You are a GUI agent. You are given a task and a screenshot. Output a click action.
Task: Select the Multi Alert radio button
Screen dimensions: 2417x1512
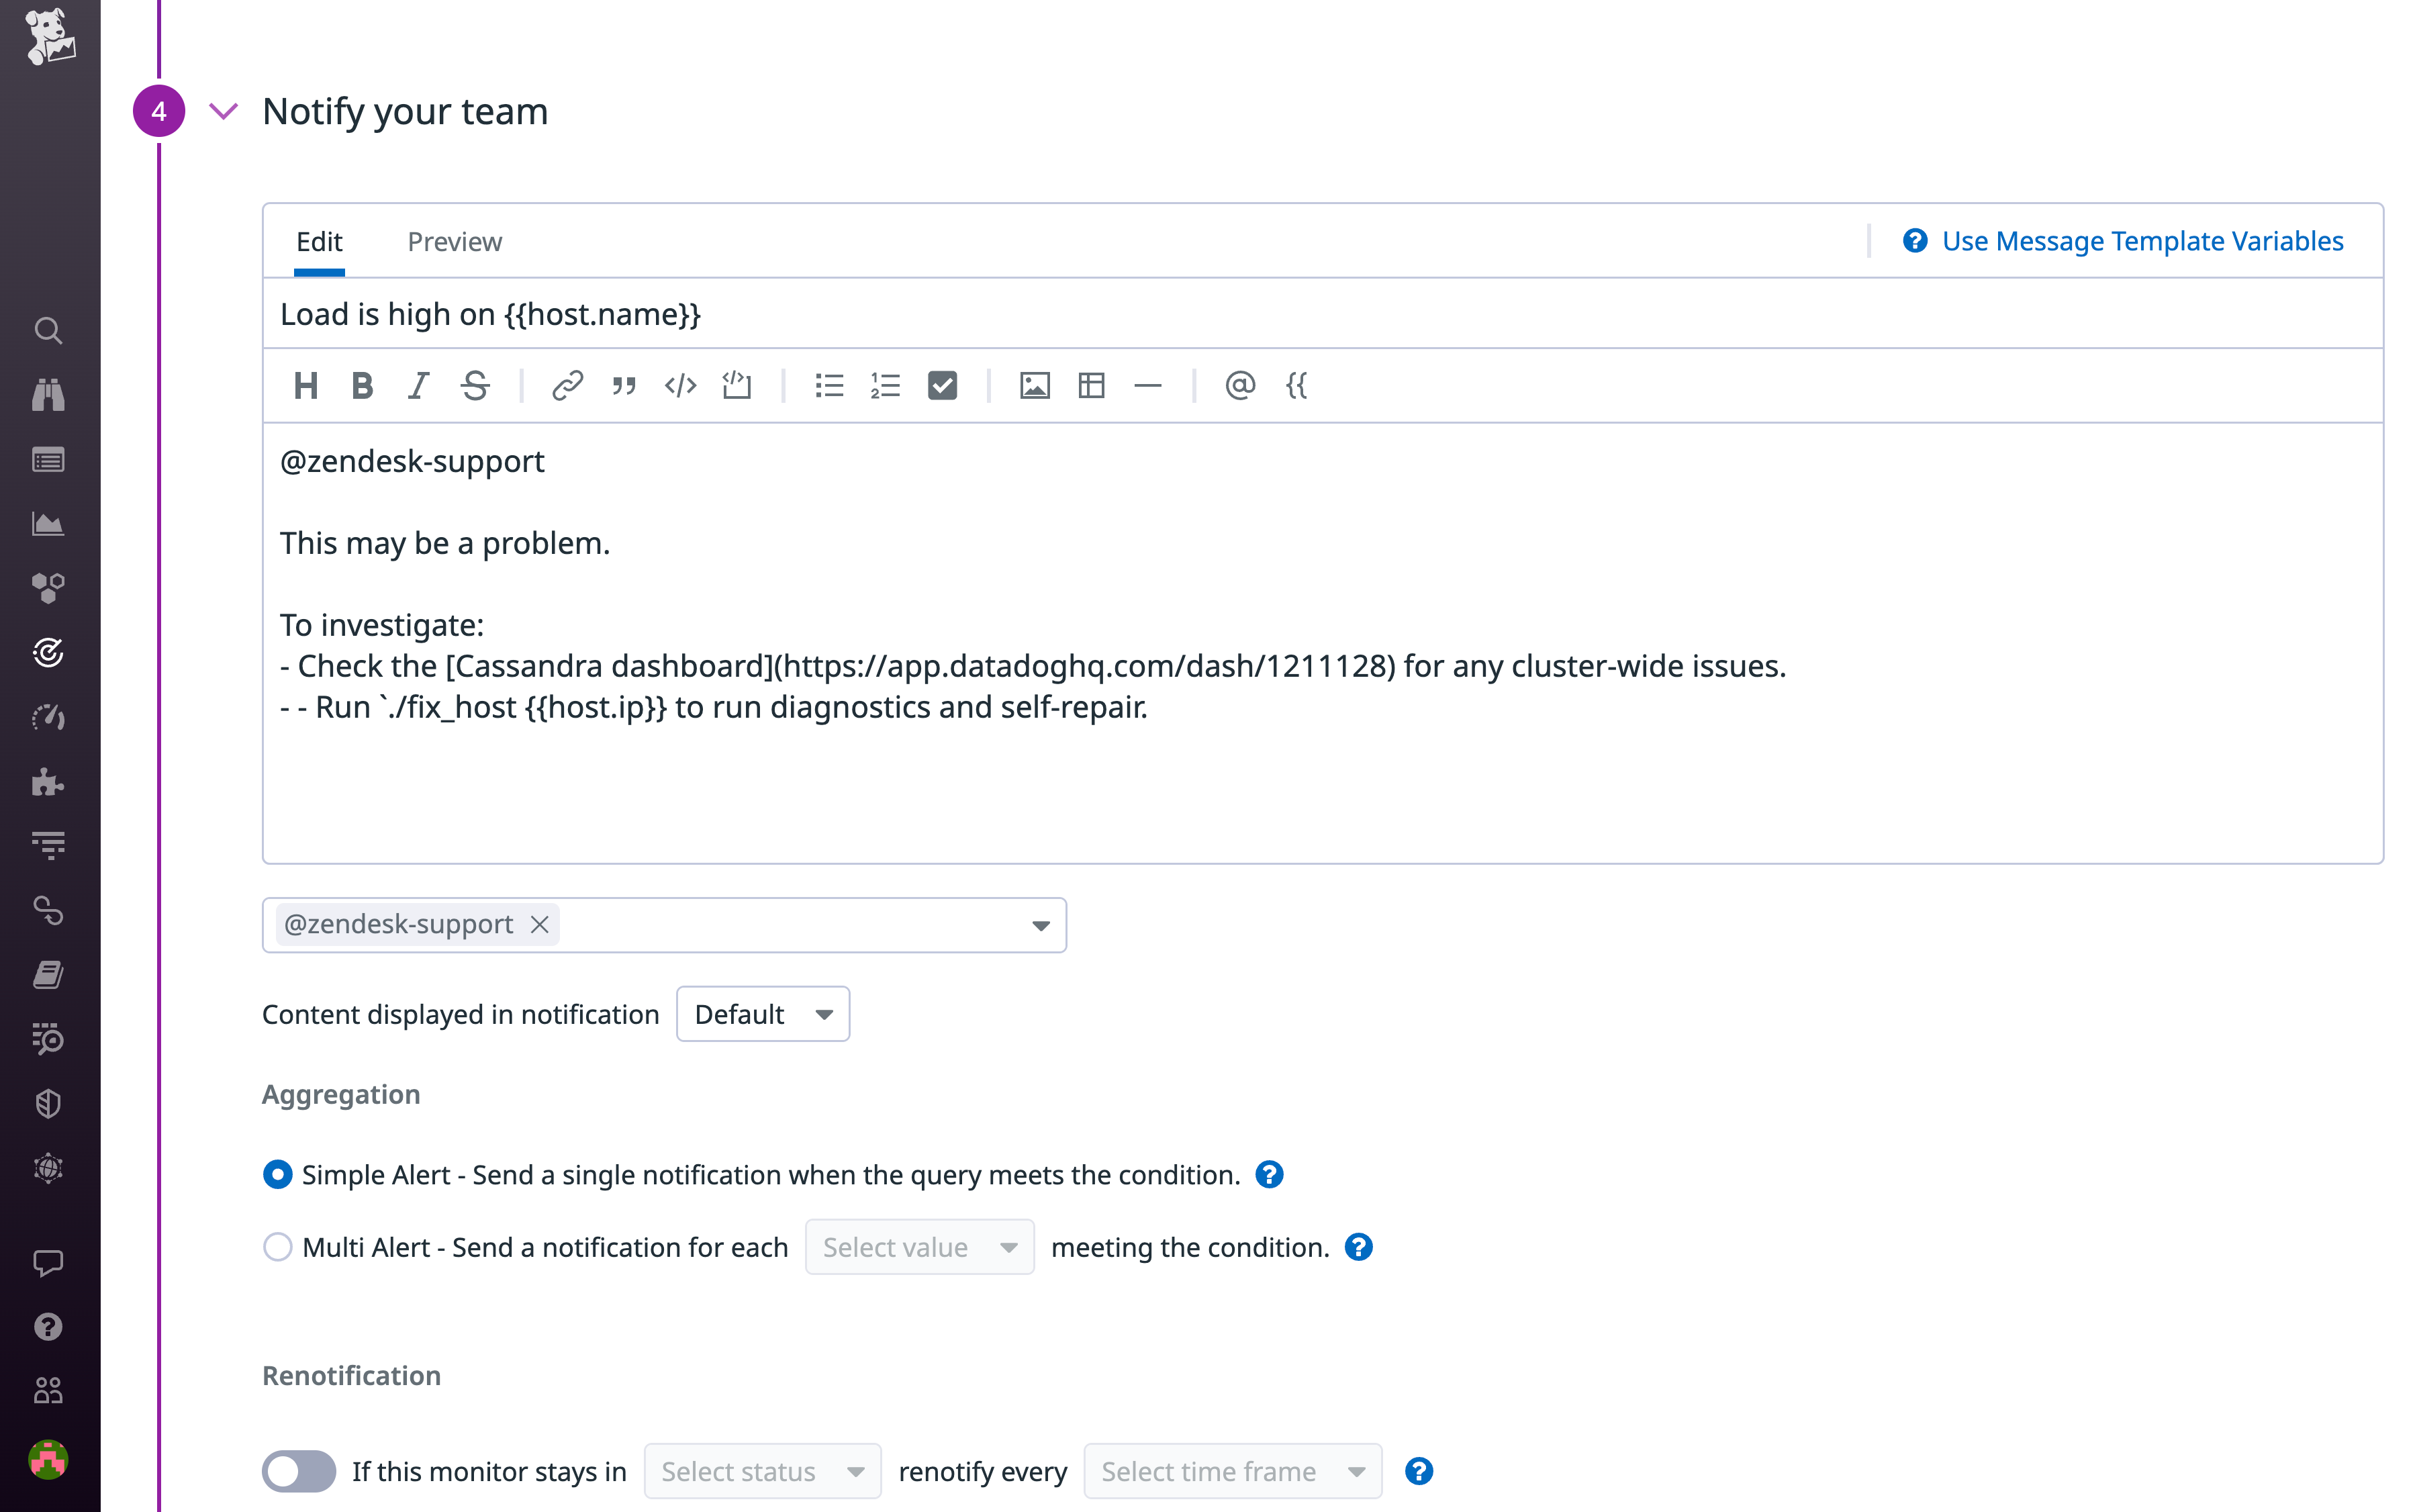[277, 1247]
